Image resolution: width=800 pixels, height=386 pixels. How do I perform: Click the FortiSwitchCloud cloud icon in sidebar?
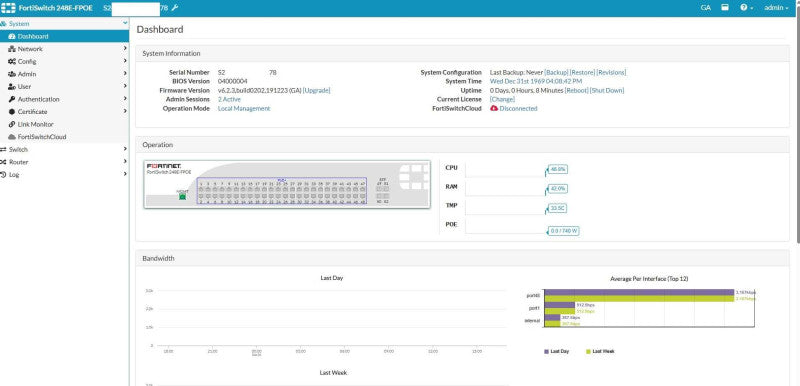click(12, 137)
